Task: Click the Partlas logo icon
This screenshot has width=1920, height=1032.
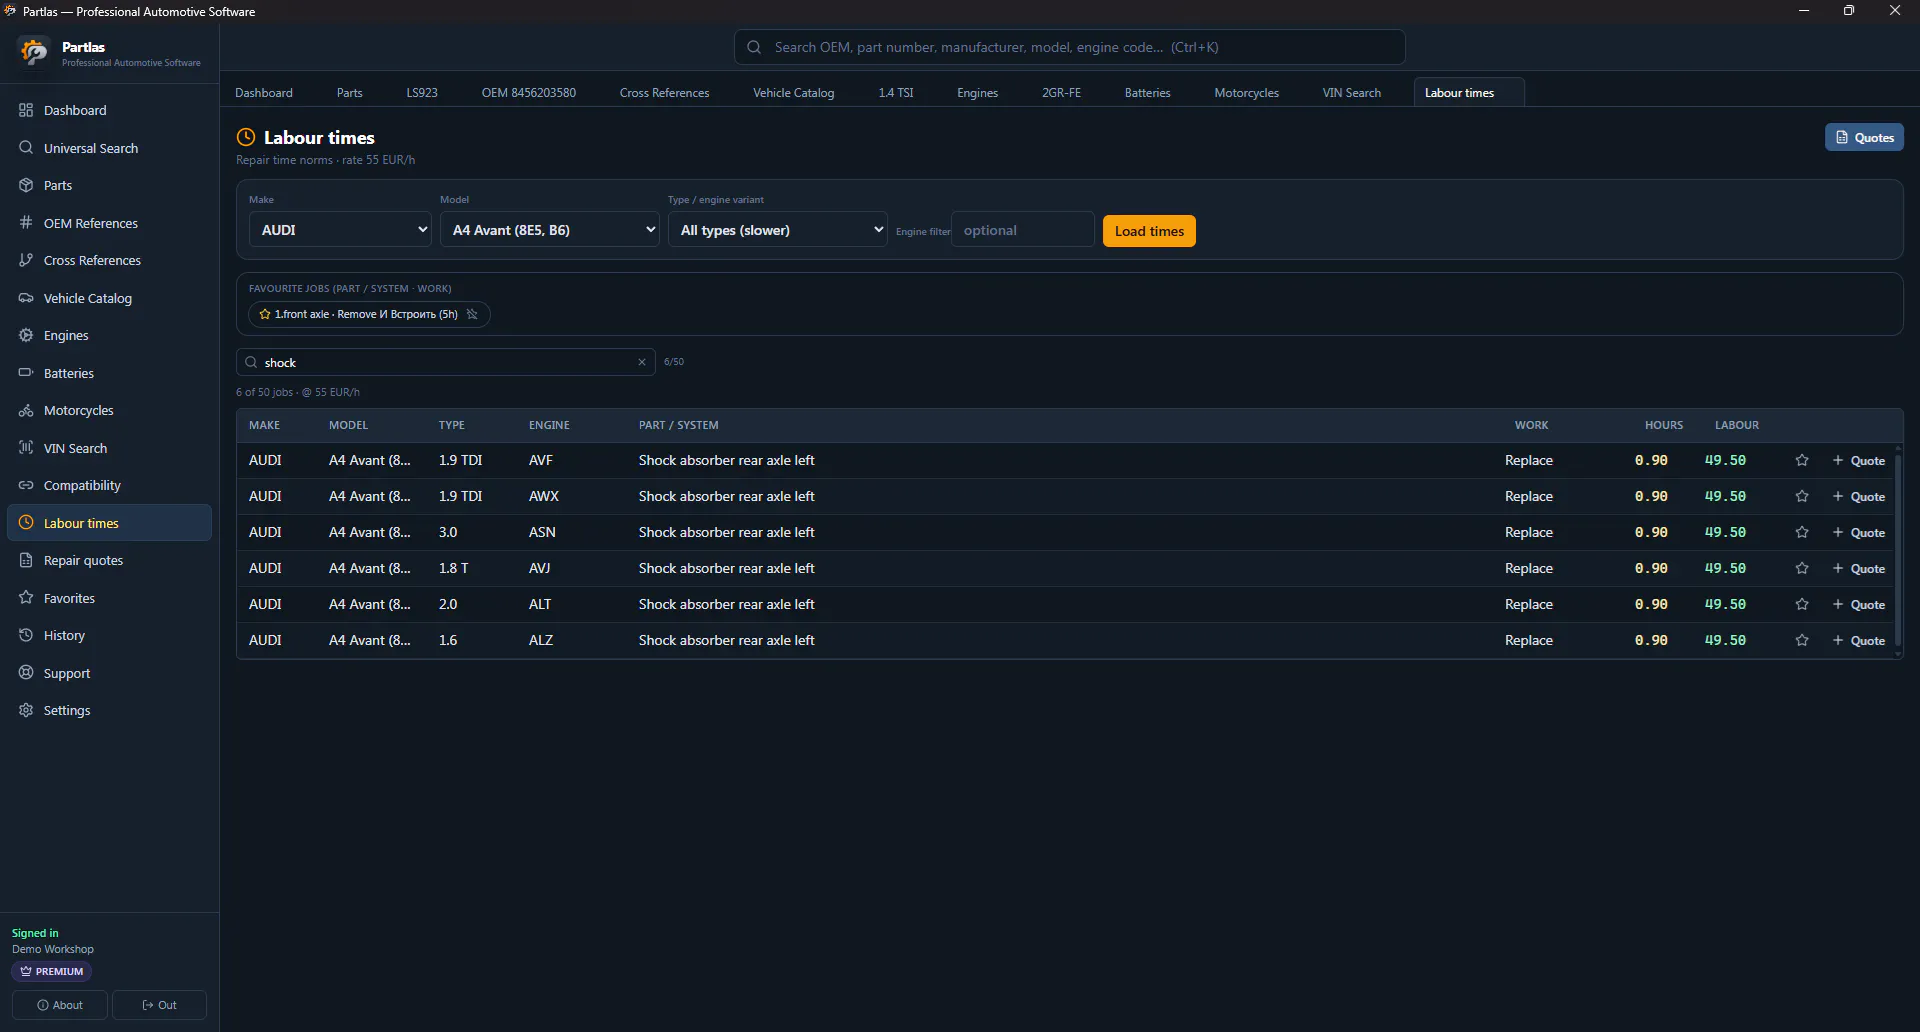Action: pyautogui.click(x=34, y=52)
